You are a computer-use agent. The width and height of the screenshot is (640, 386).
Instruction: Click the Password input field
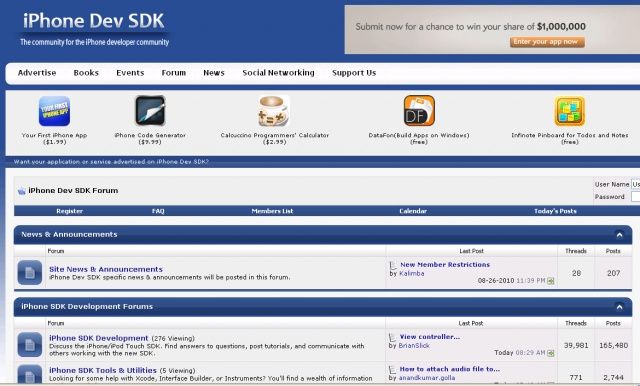(636, 197)
